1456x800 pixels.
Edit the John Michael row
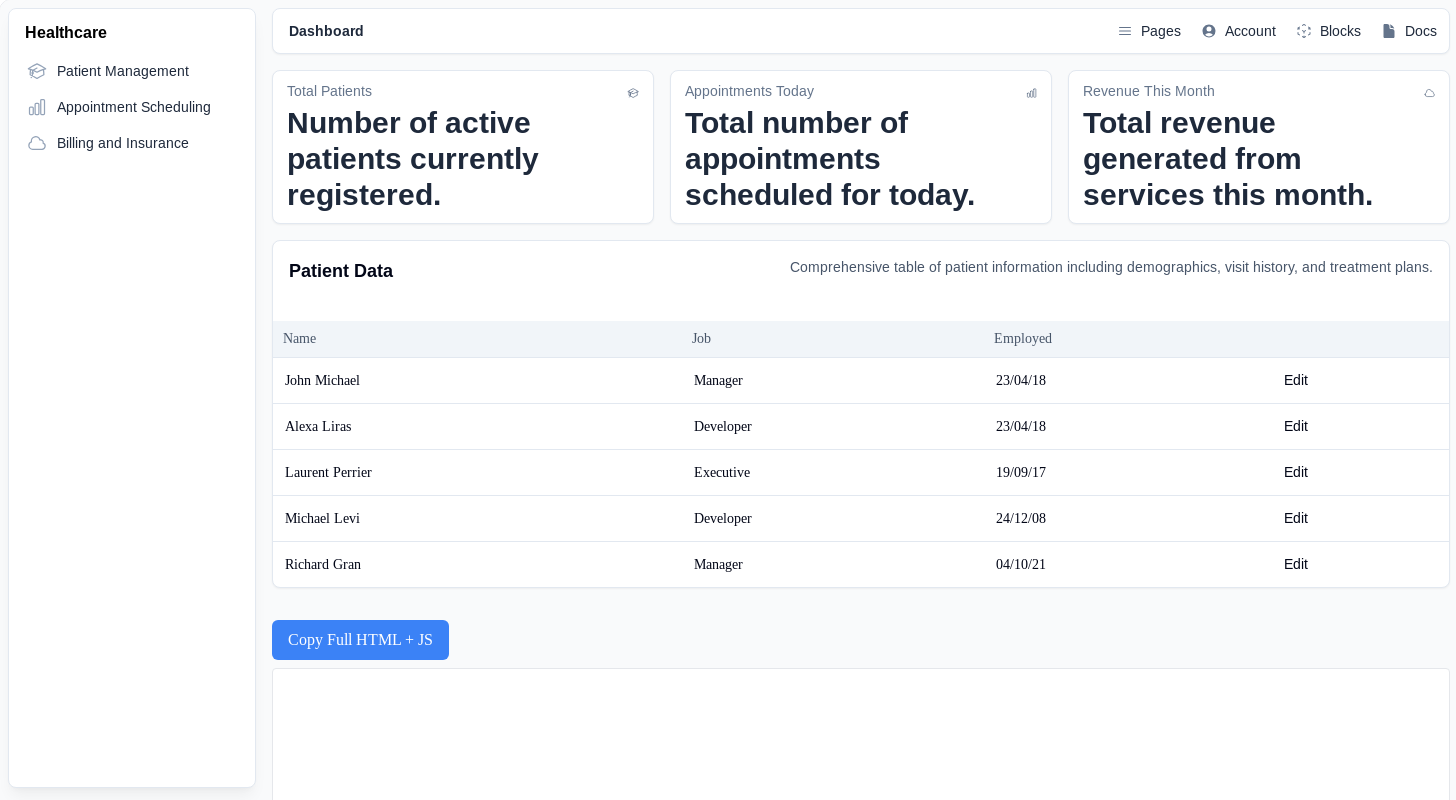point(1295,380)
